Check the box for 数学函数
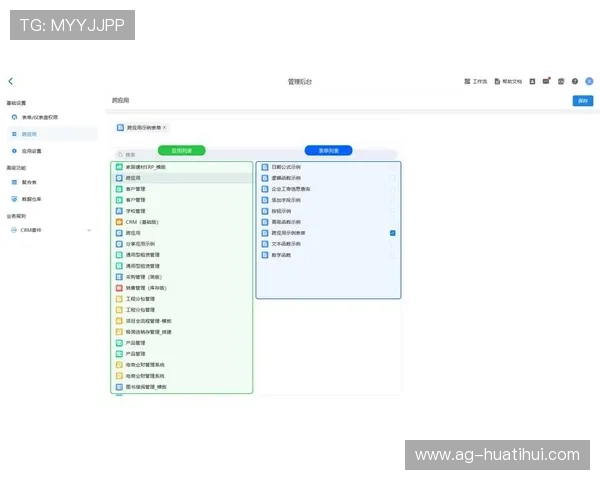This screenshot has height=480, width=600. click(x=393, y=255)
